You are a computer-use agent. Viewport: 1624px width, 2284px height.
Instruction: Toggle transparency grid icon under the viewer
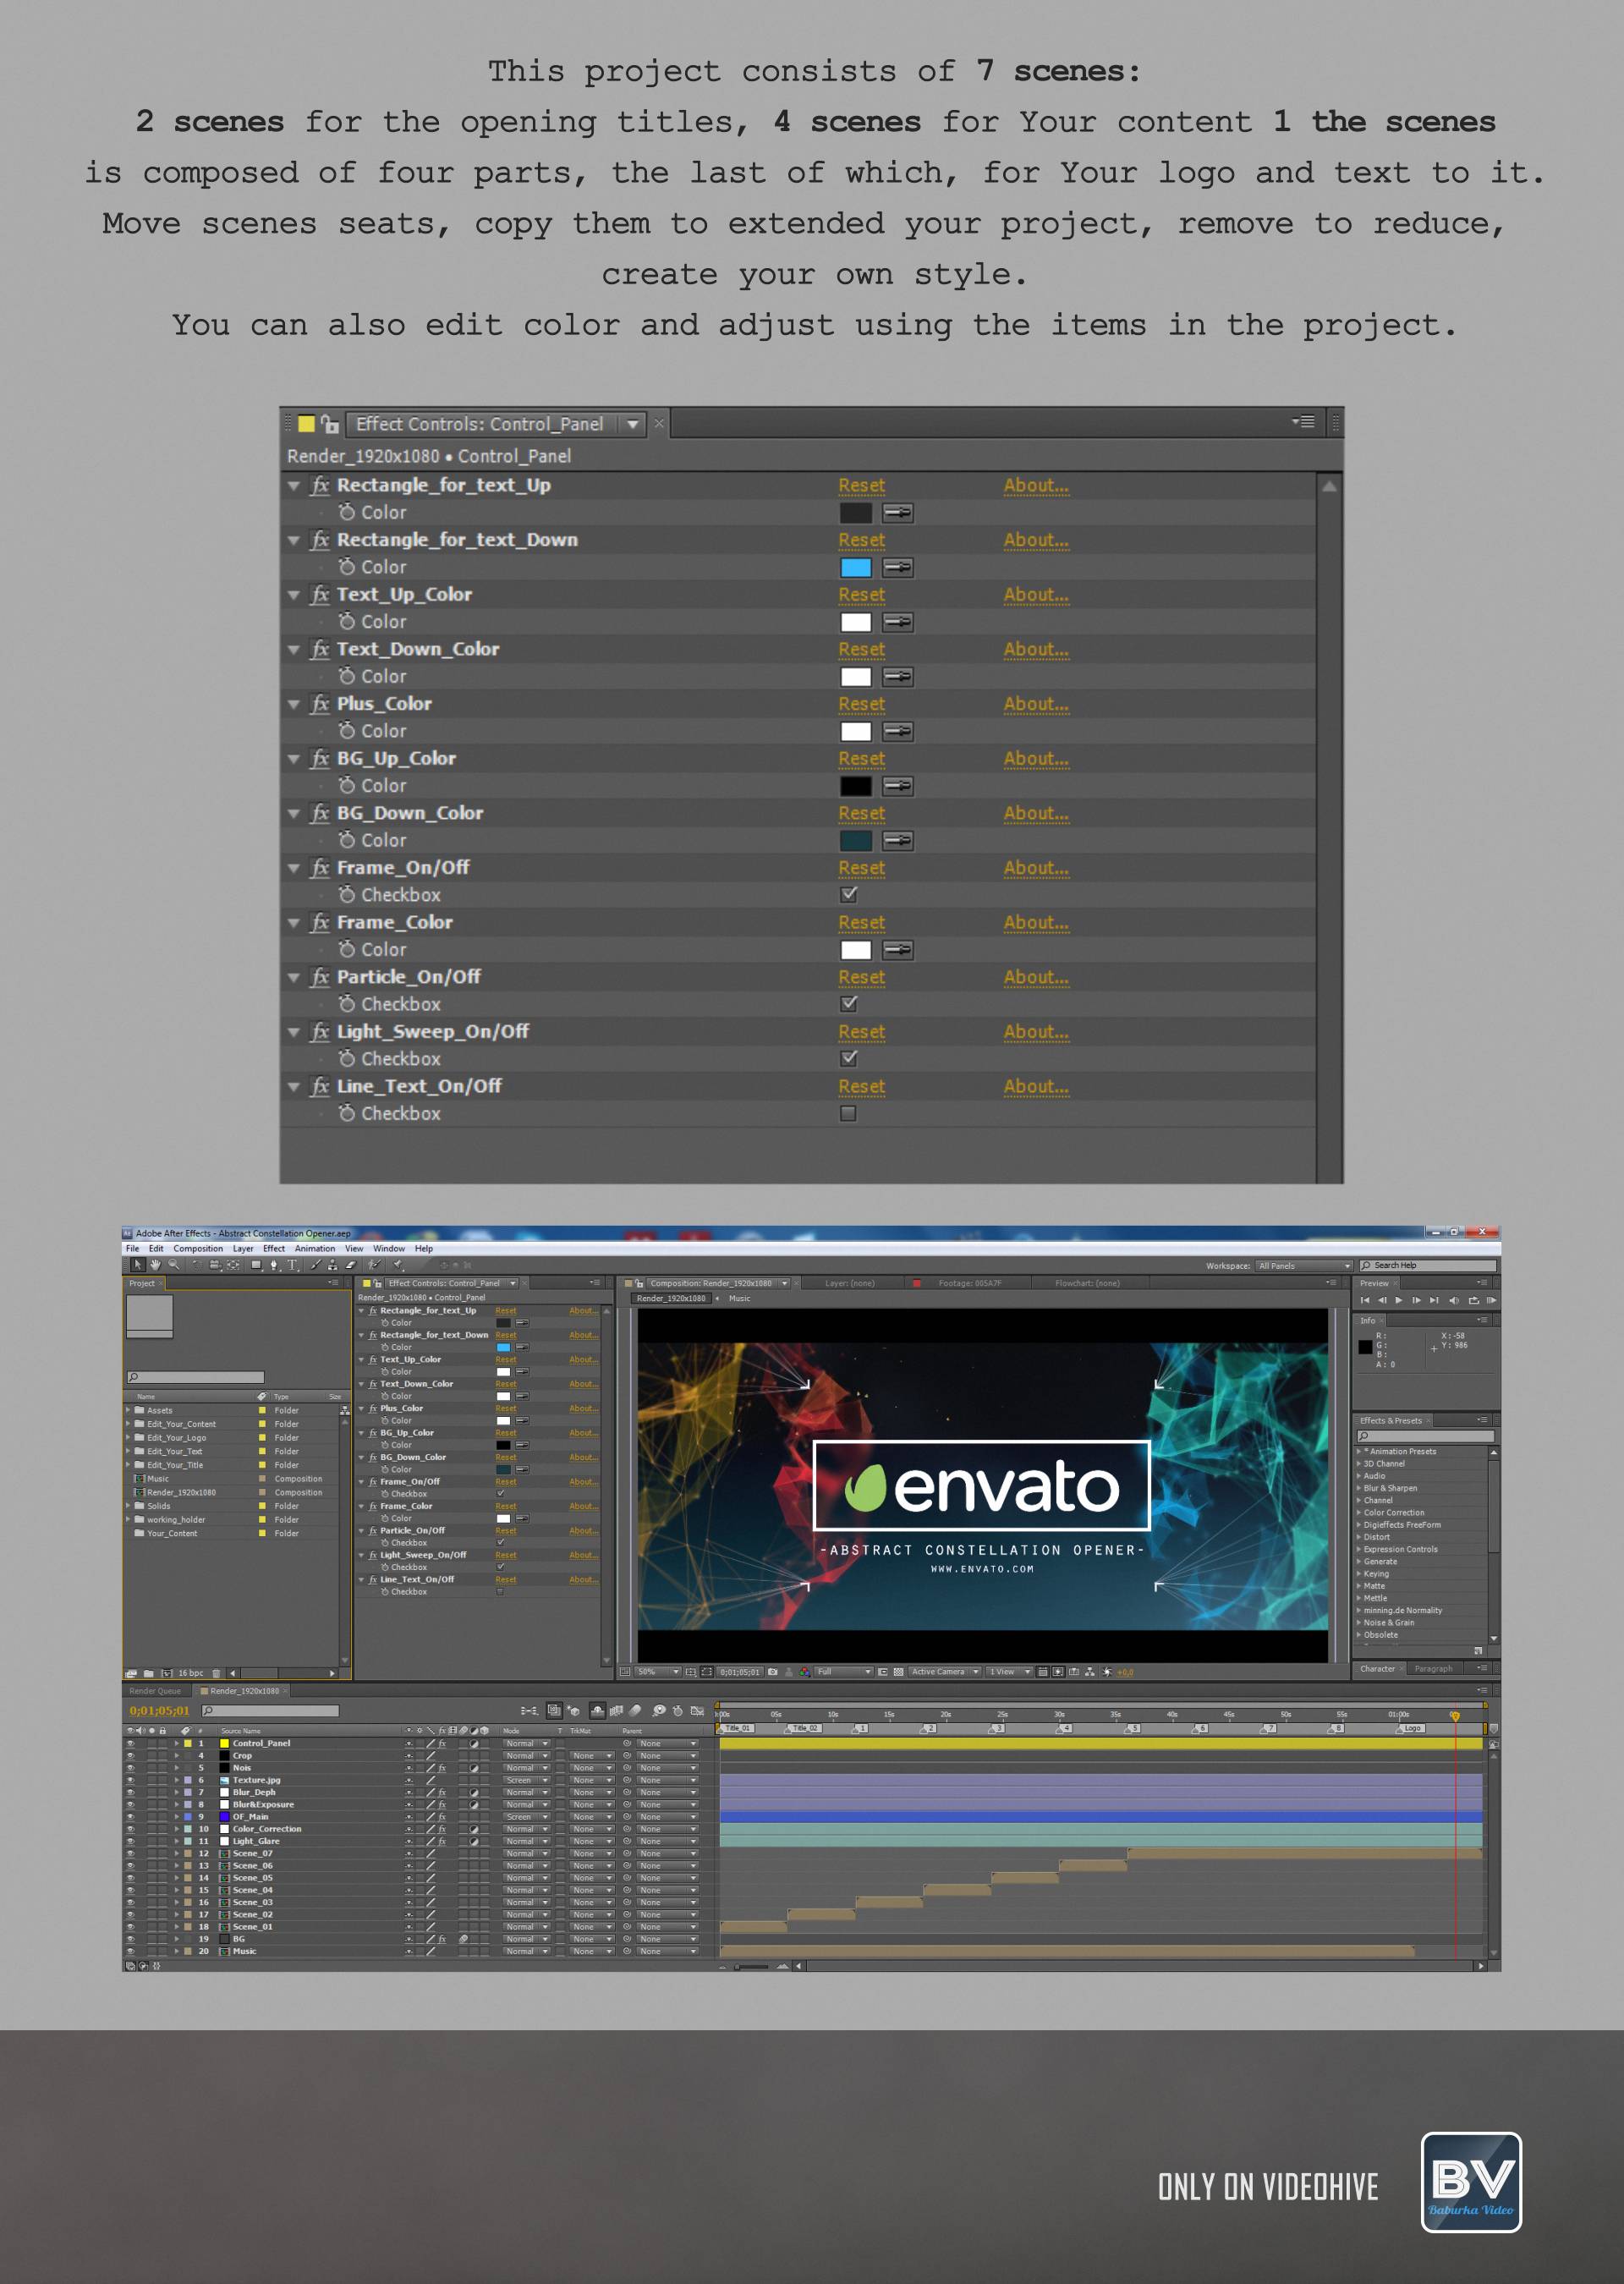point(899,1672)
